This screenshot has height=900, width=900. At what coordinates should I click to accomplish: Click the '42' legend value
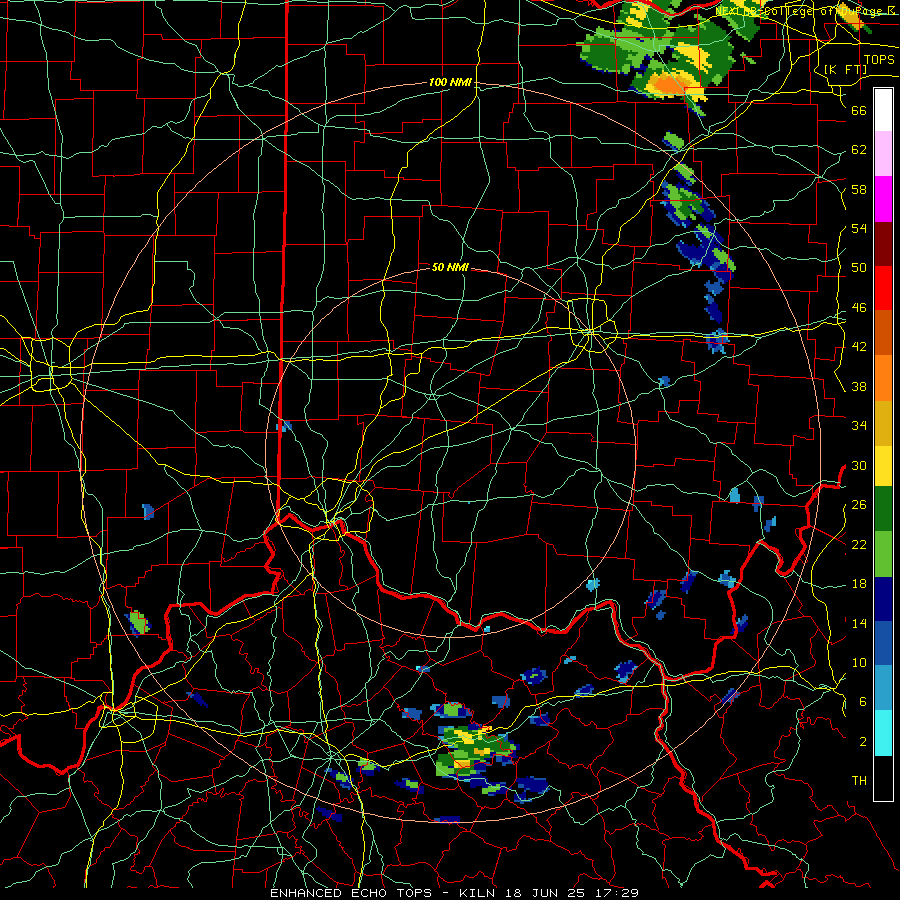coord(859,347)
